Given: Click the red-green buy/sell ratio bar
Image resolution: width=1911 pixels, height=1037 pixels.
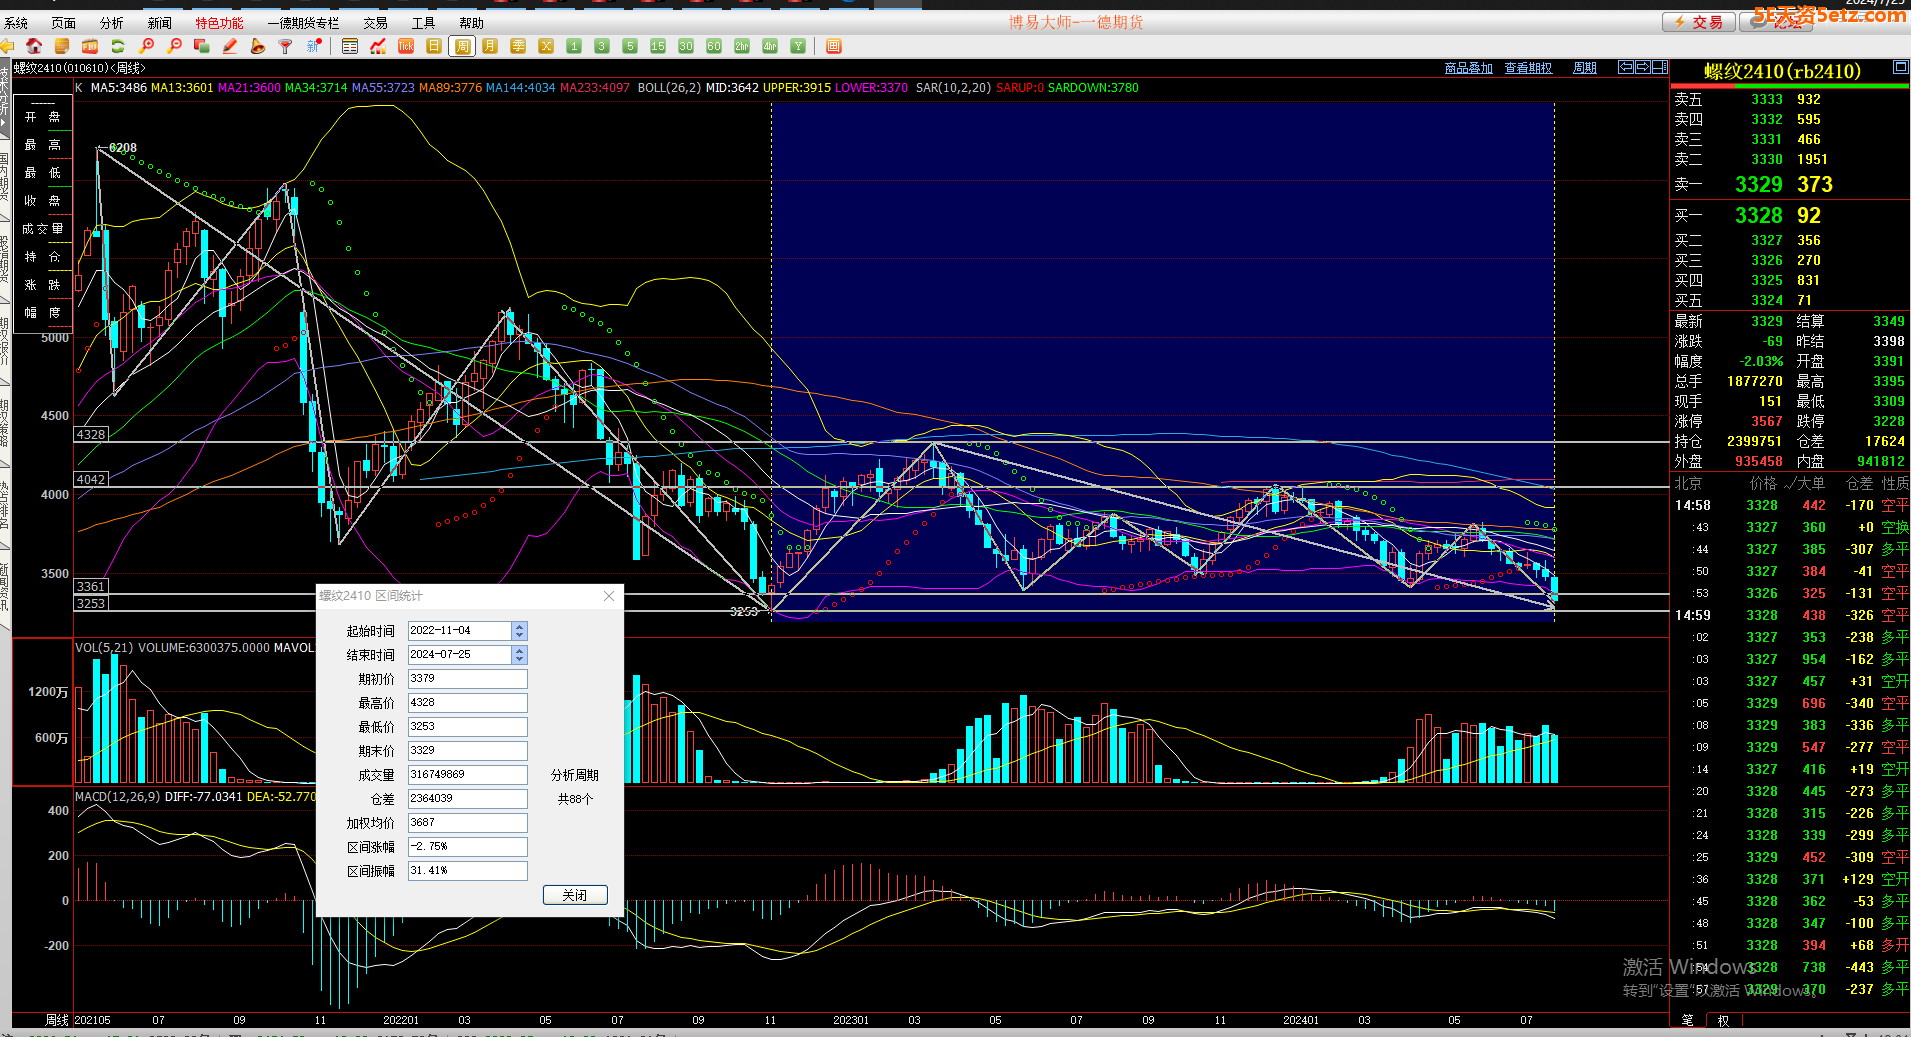Looking at the screenshot, I should point(1789,87).
